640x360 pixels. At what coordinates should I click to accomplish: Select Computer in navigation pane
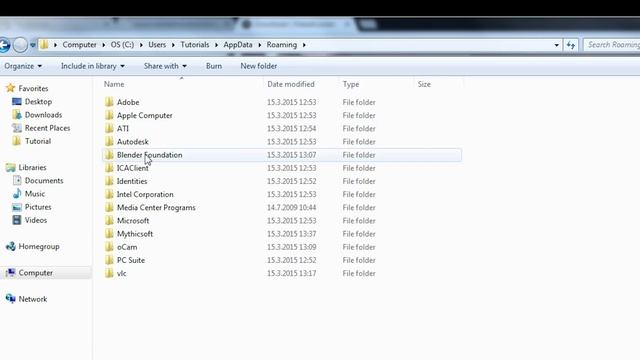pyautogui.click(x=36, y=273)
